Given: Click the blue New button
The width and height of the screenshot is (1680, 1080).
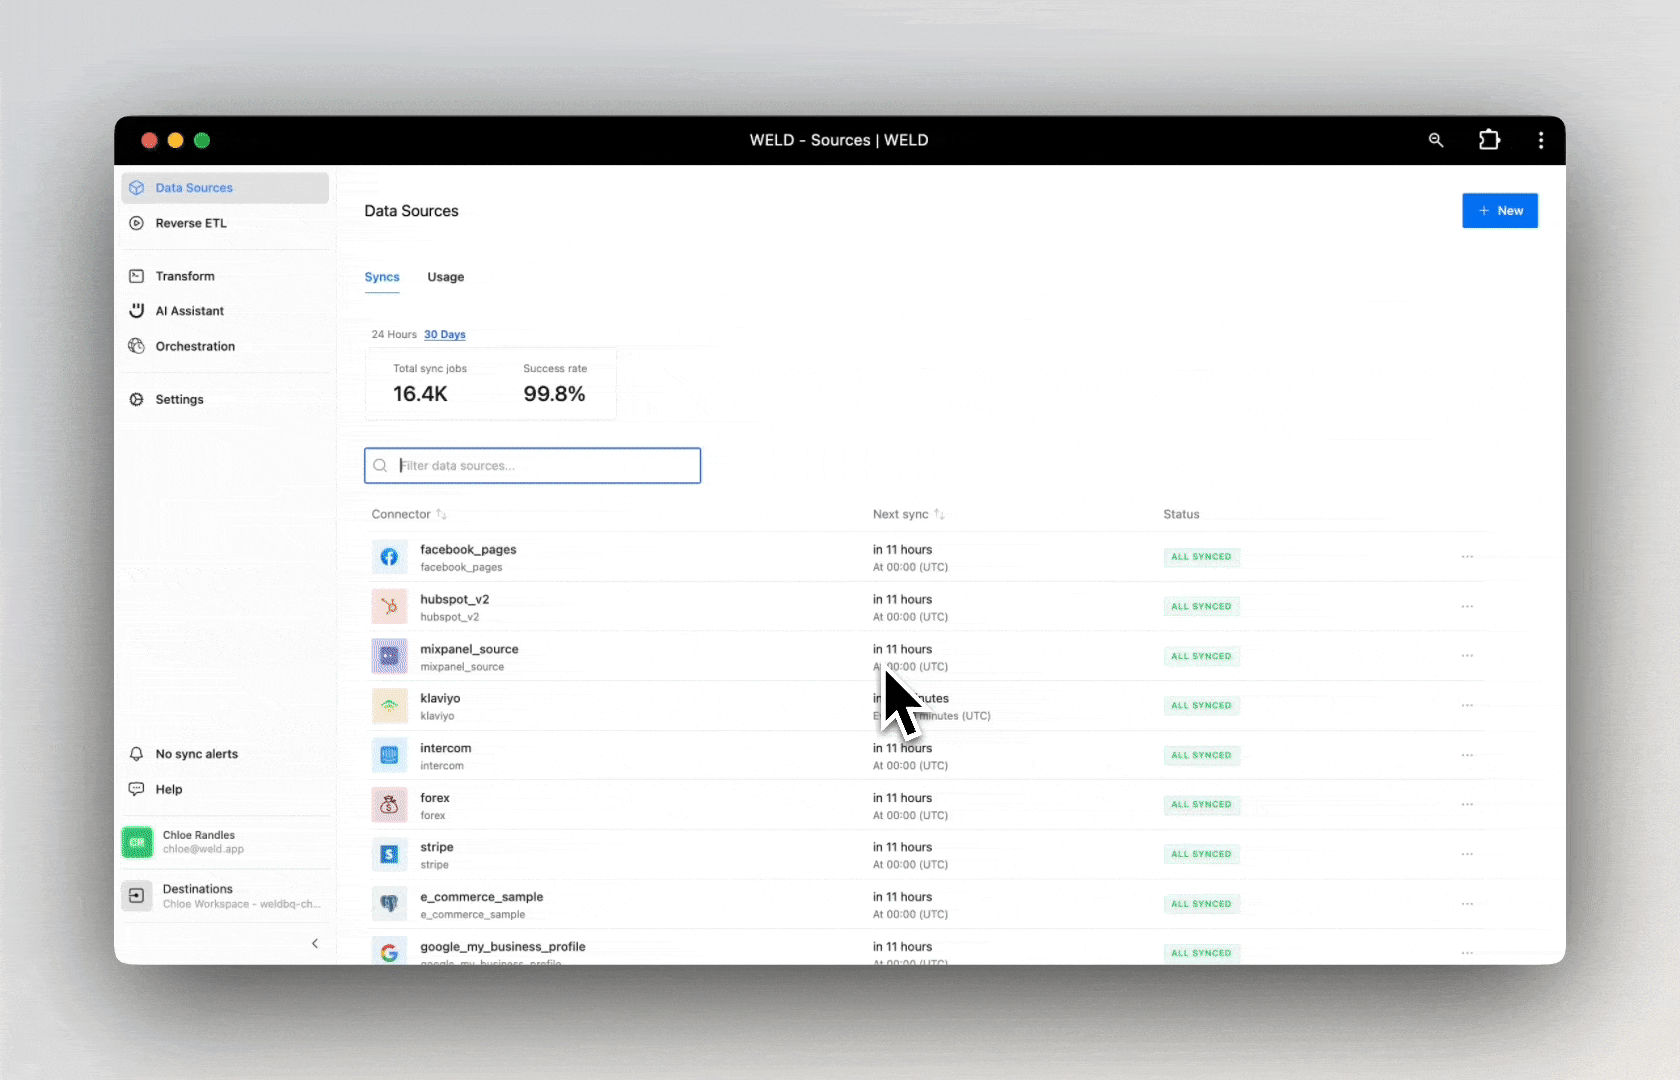Looking at the screenshot, I should tap(1499, 211).
